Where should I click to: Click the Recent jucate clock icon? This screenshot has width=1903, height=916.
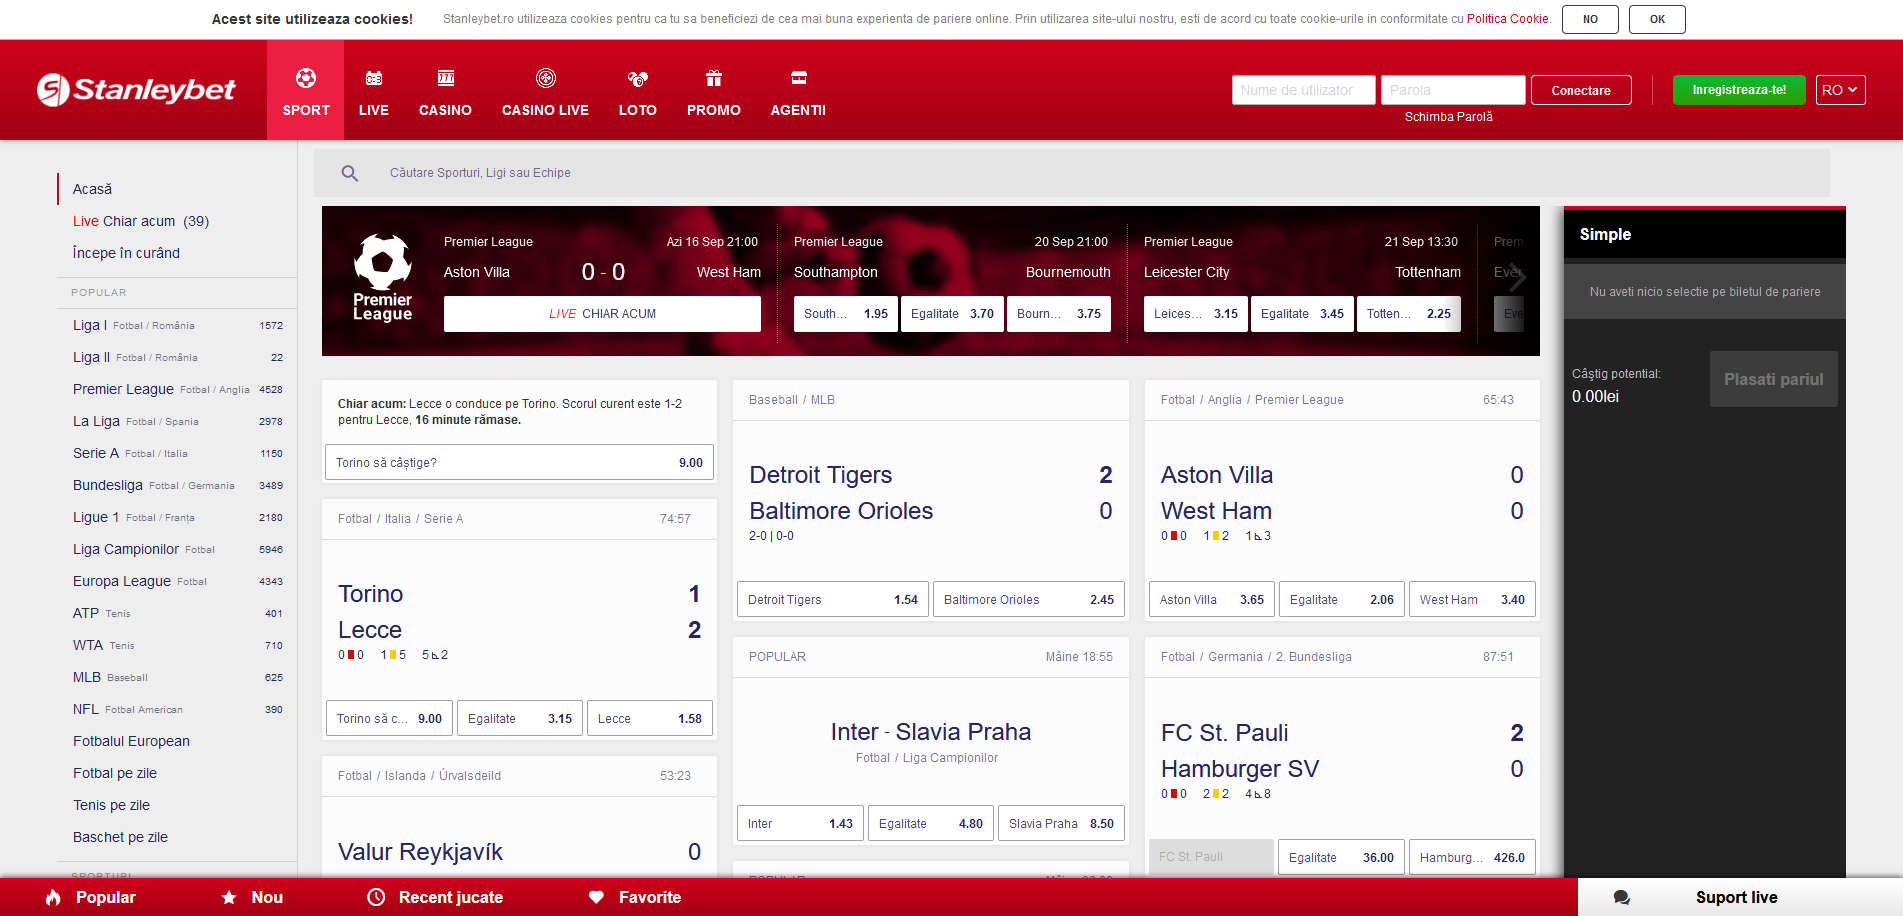click(x=376, y=897)
